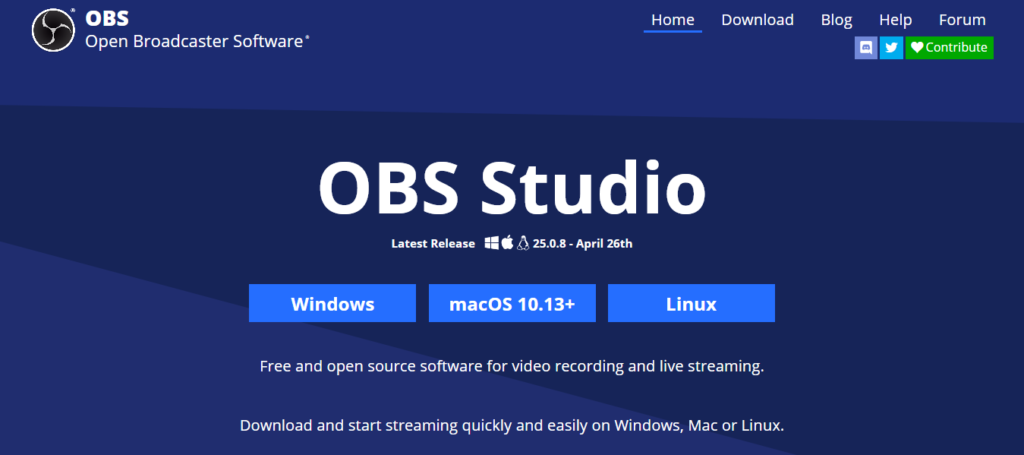The height and width of the screenshot is (455, 1024).
Task: Download OBS for macOS 10.13+
Action: (x=512, y=304)
